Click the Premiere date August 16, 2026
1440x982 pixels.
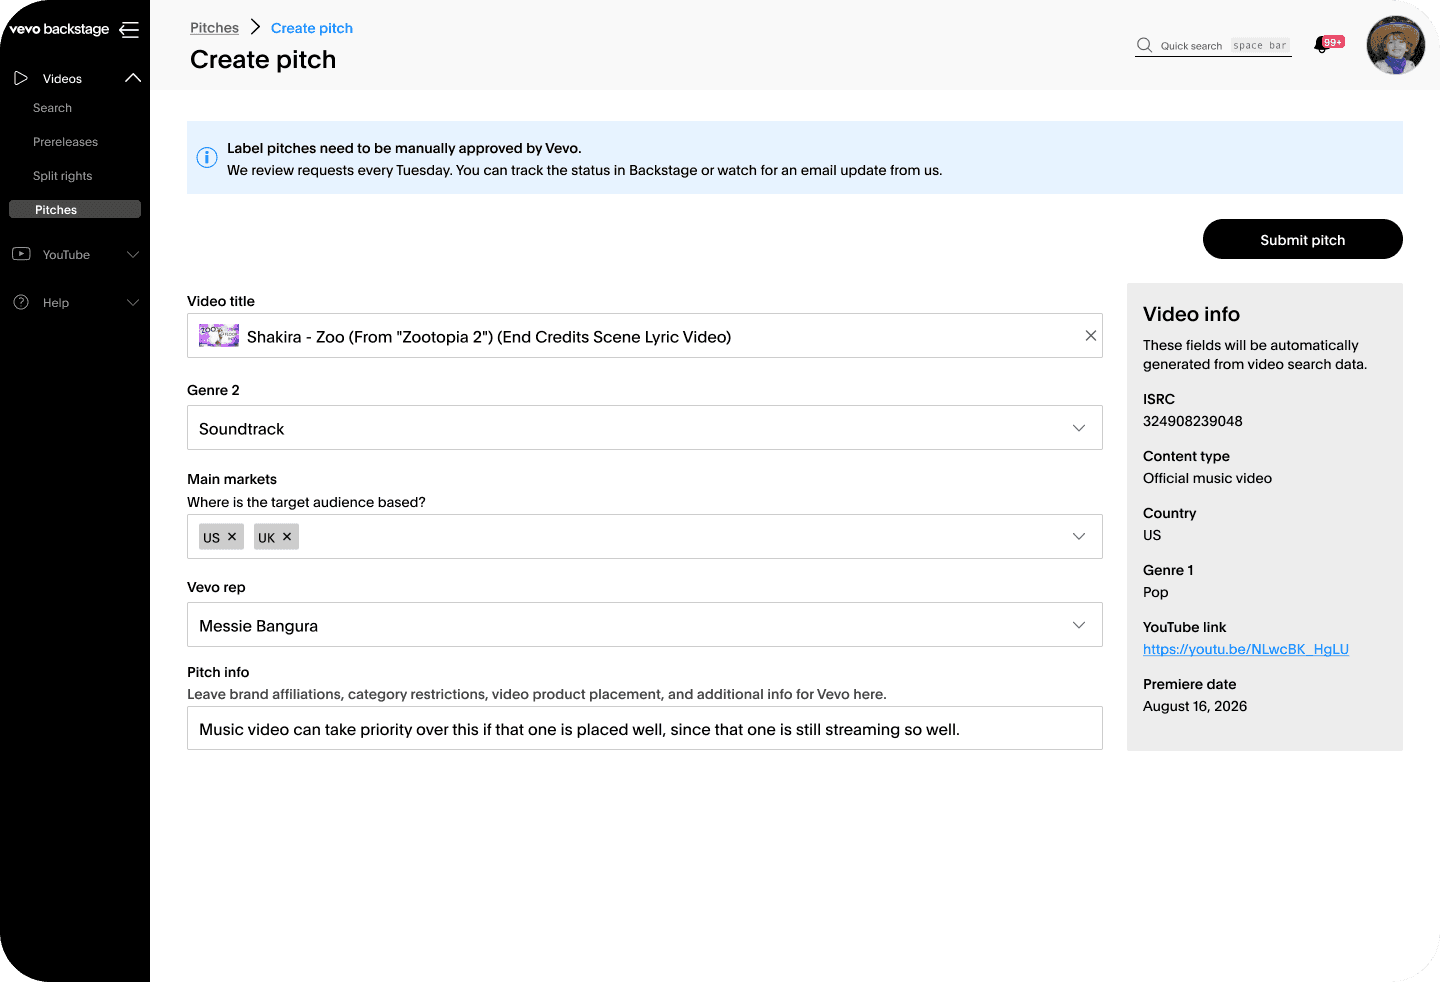point(1195,706)
